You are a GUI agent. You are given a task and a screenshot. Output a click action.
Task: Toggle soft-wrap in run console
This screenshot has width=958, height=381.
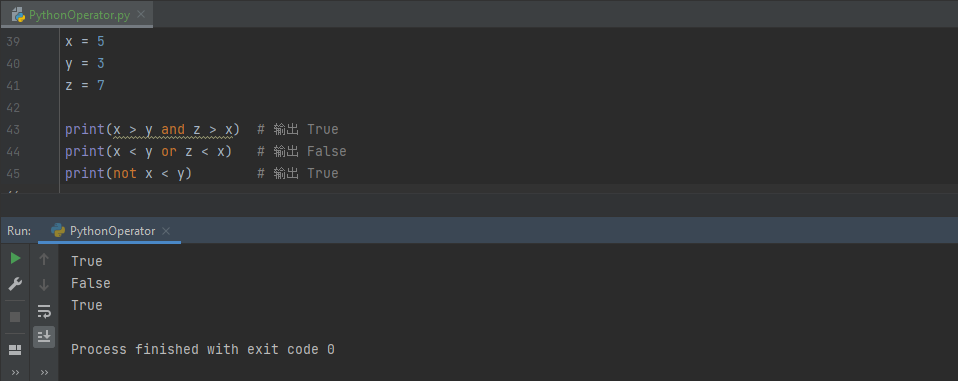tap(44, 311)
